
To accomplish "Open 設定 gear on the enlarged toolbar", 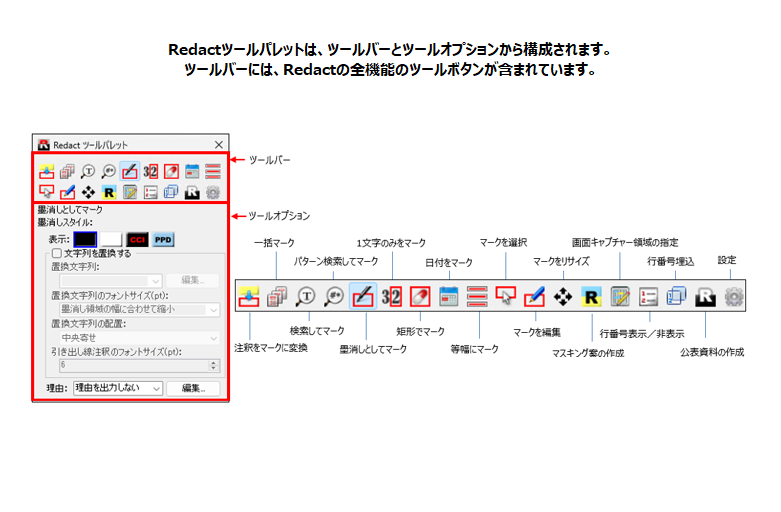I will 734,297.
